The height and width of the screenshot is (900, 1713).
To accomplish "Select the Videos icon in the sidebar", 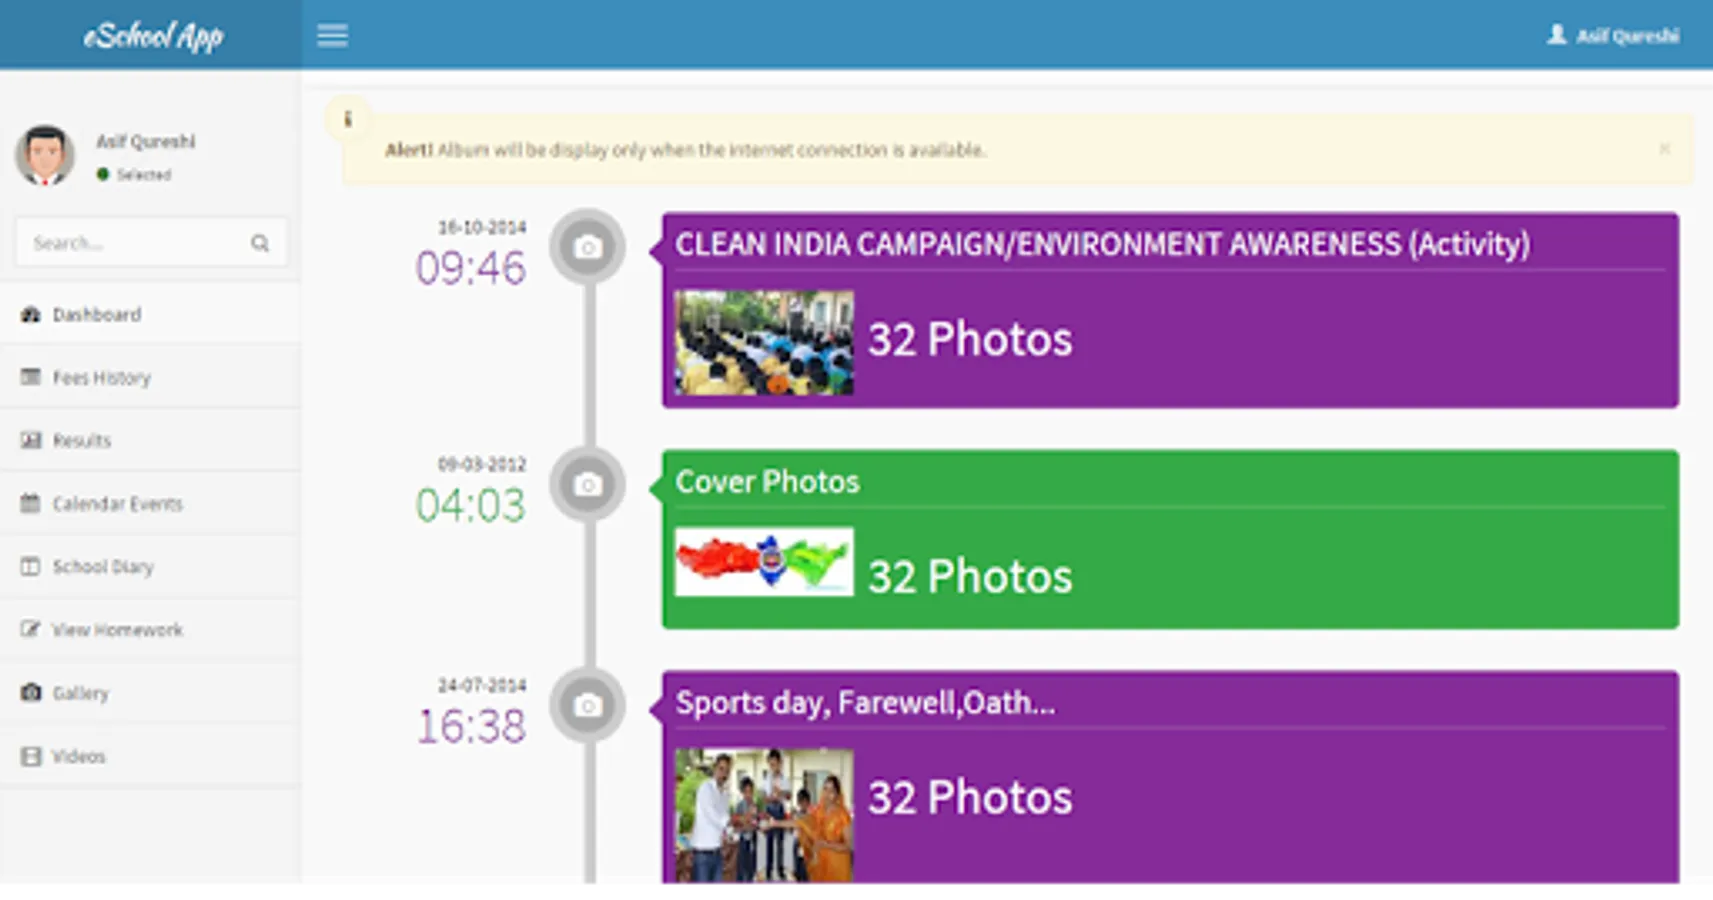I will tap(29, 755).
